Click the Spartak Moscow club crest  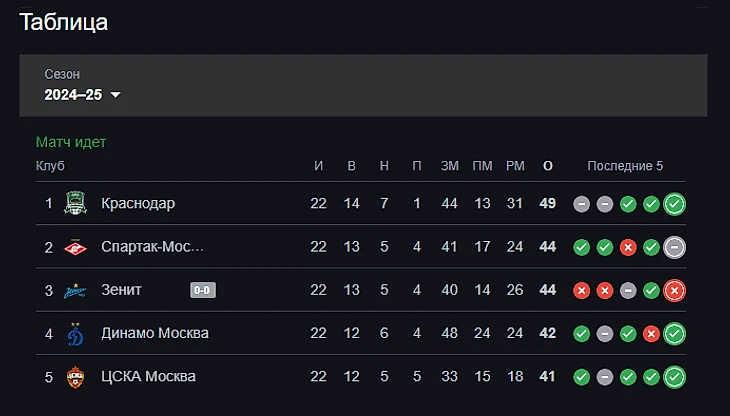pyautogui.click(x=76, y=247)
